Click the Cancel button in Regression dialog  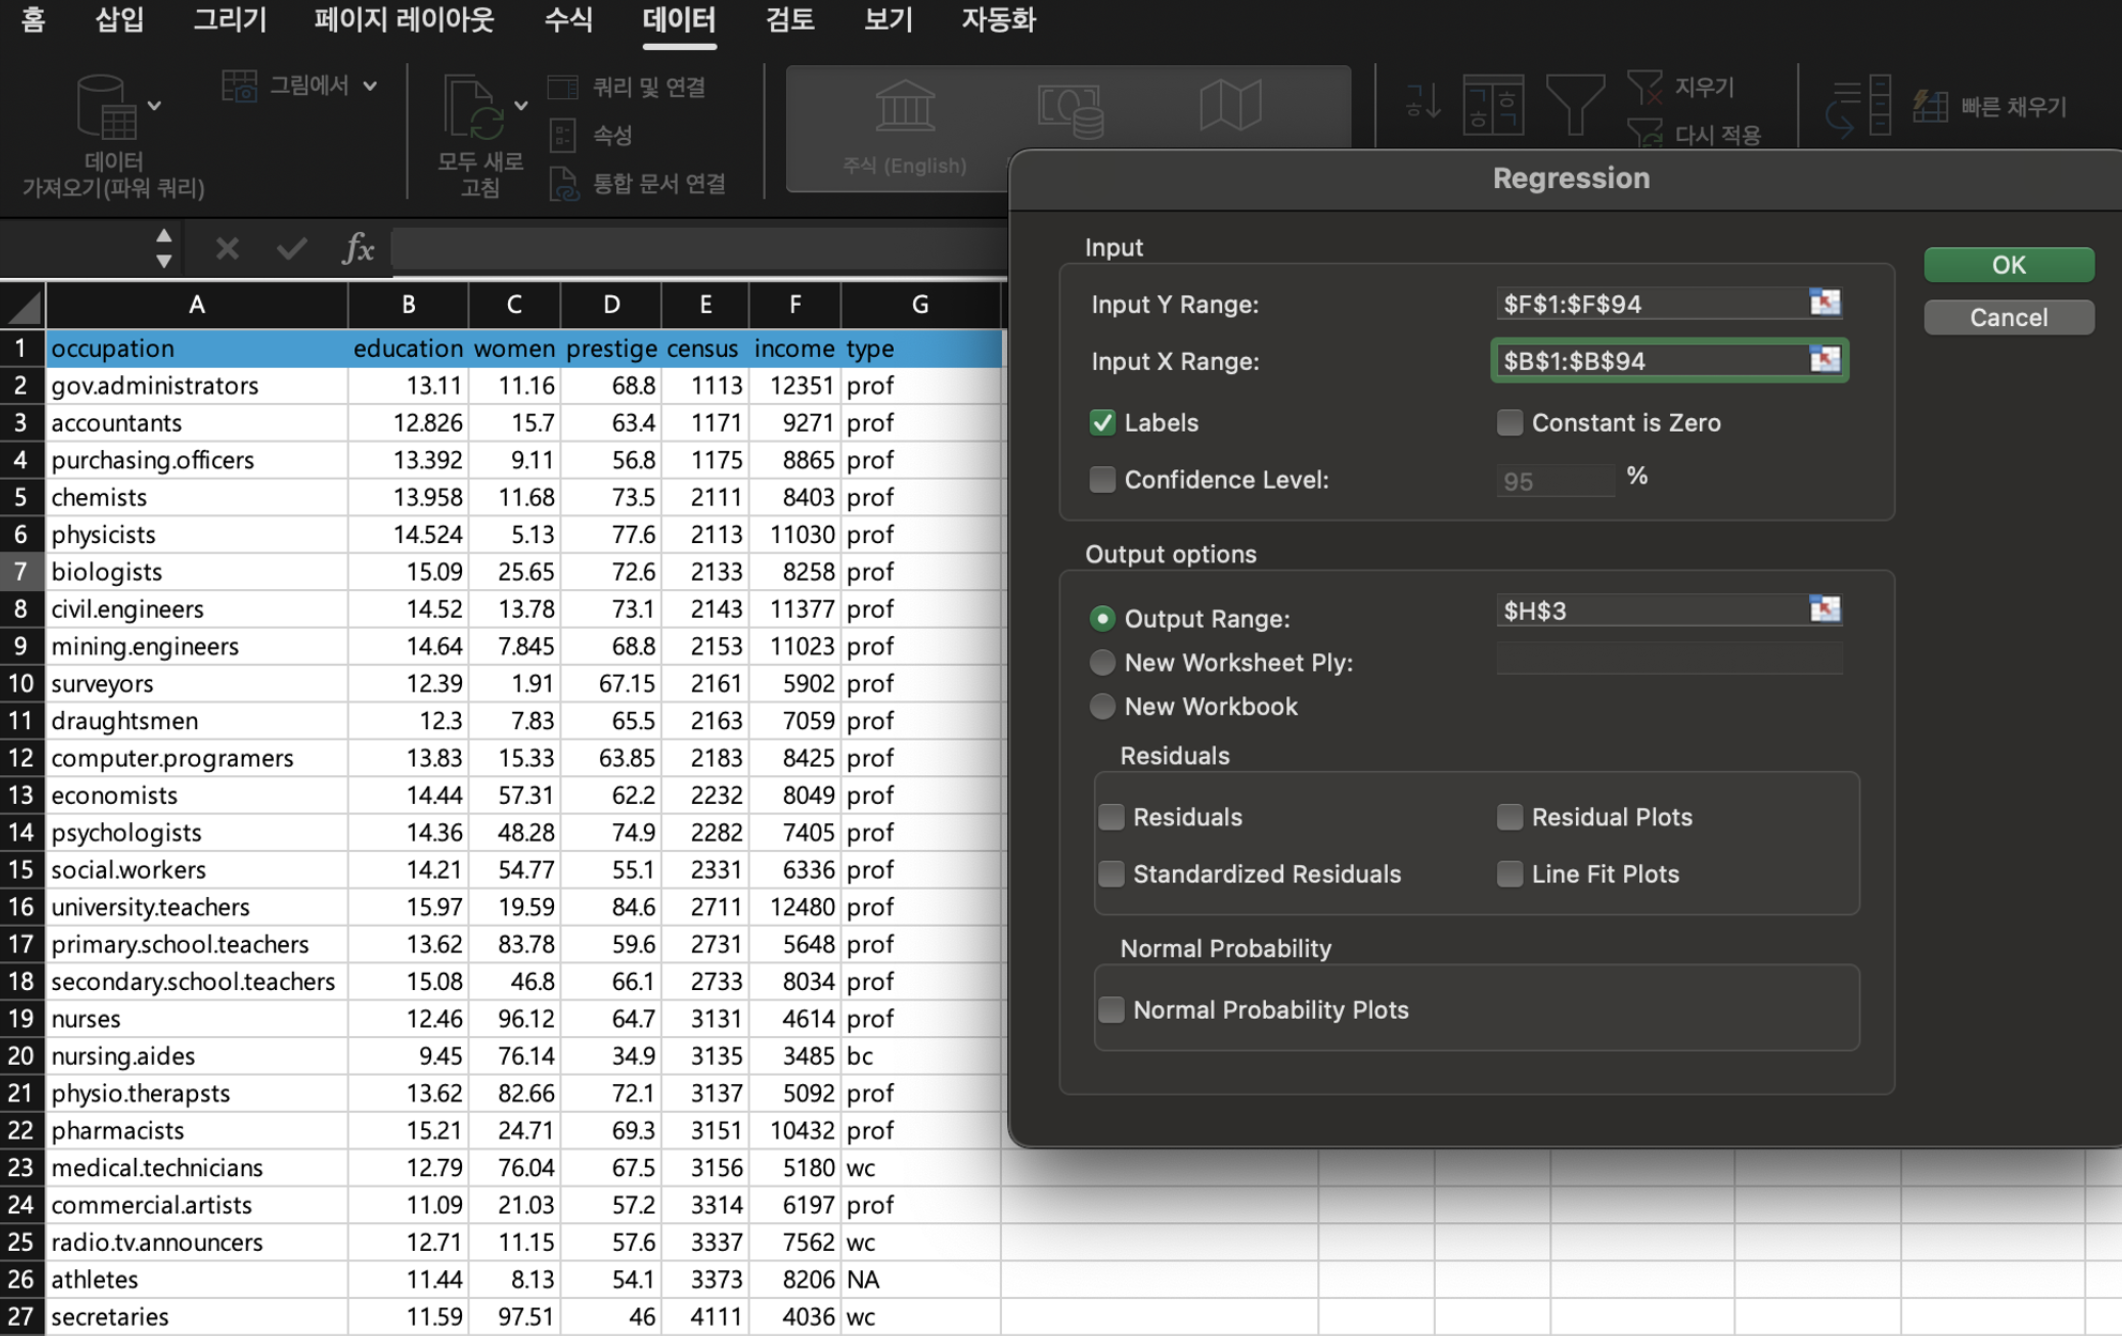2008,318
